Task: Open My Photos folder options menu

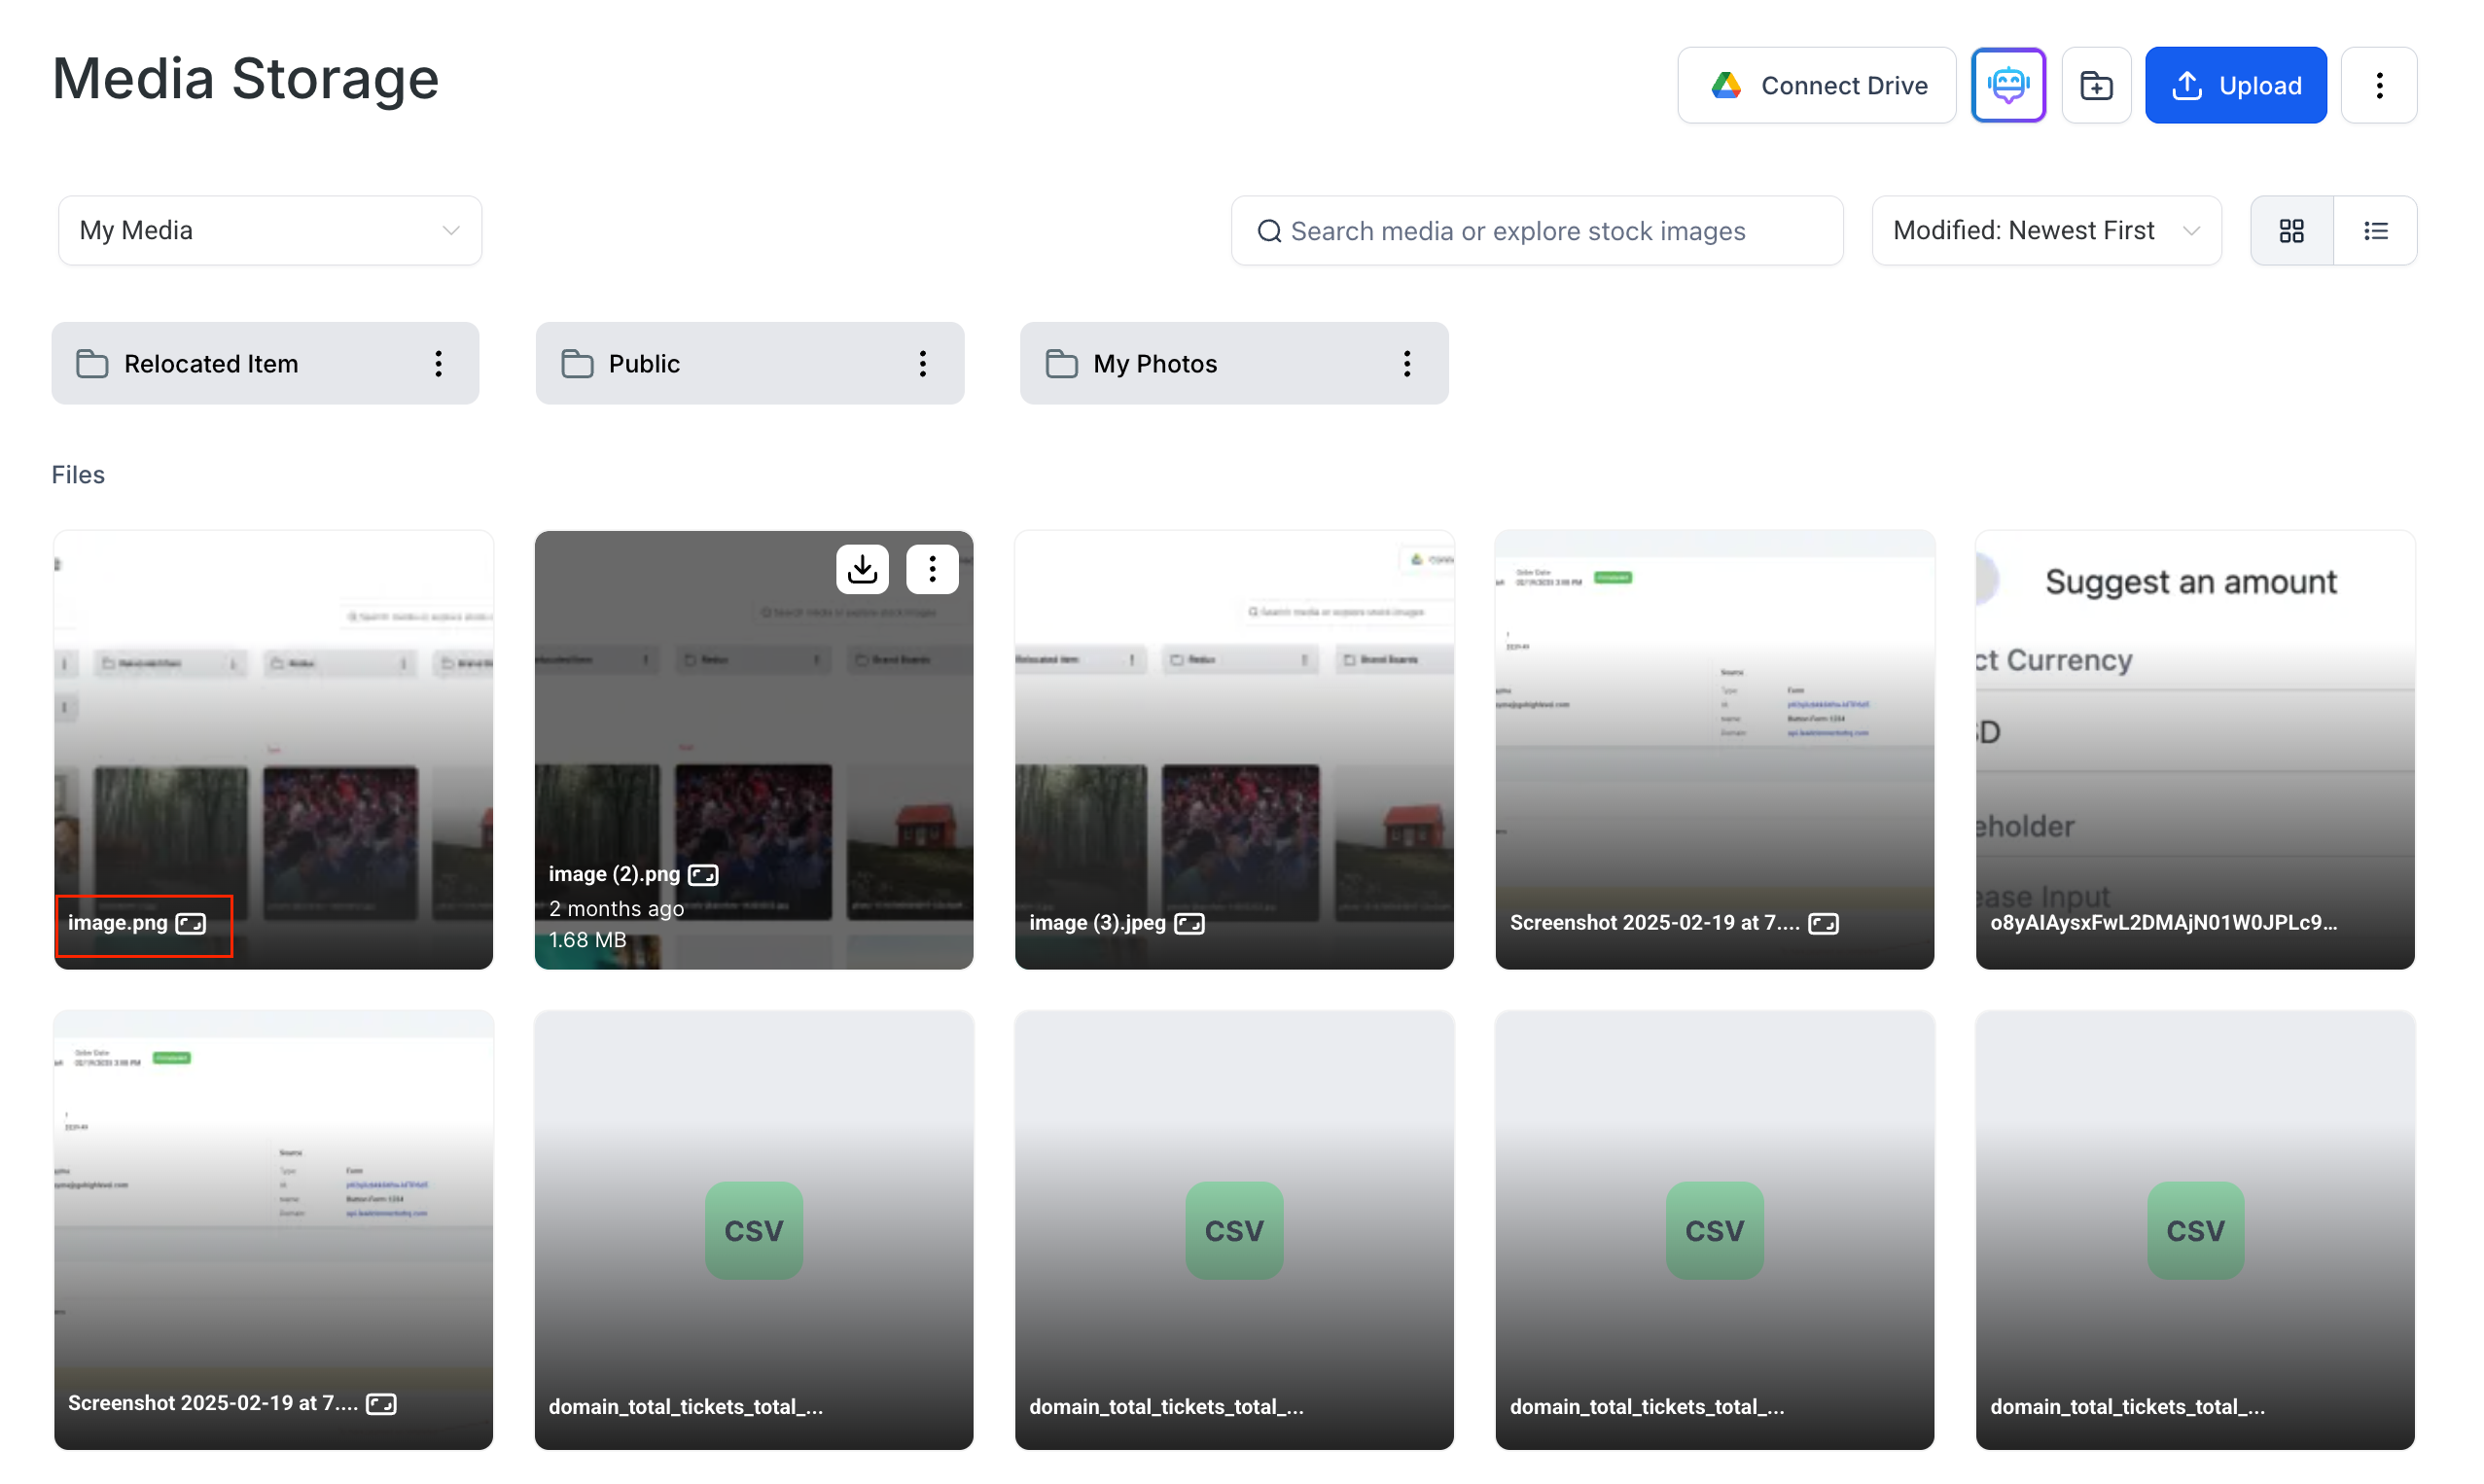Action: click(1406, 363)
